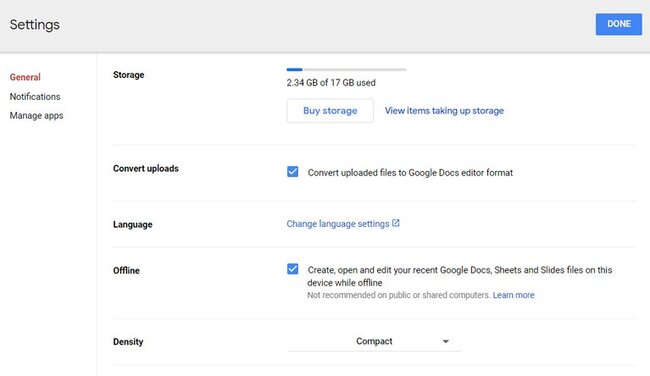
Task: Open View items taking up storage link
Action: (444, 111)
